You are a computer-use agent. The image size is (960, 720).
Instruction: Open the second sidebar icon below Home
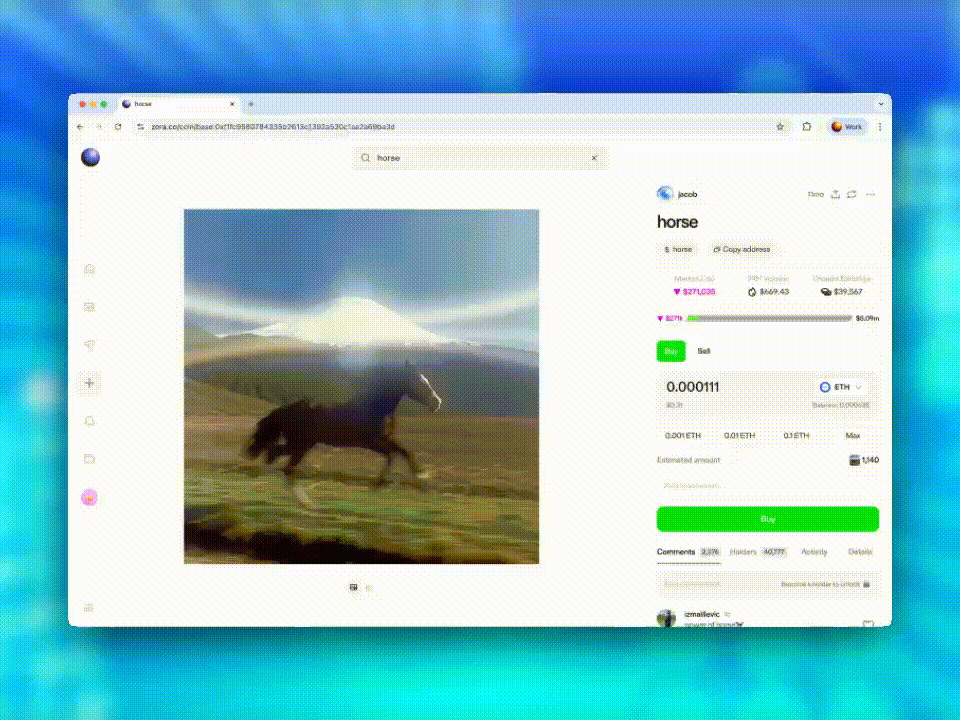tap(89, 307)
